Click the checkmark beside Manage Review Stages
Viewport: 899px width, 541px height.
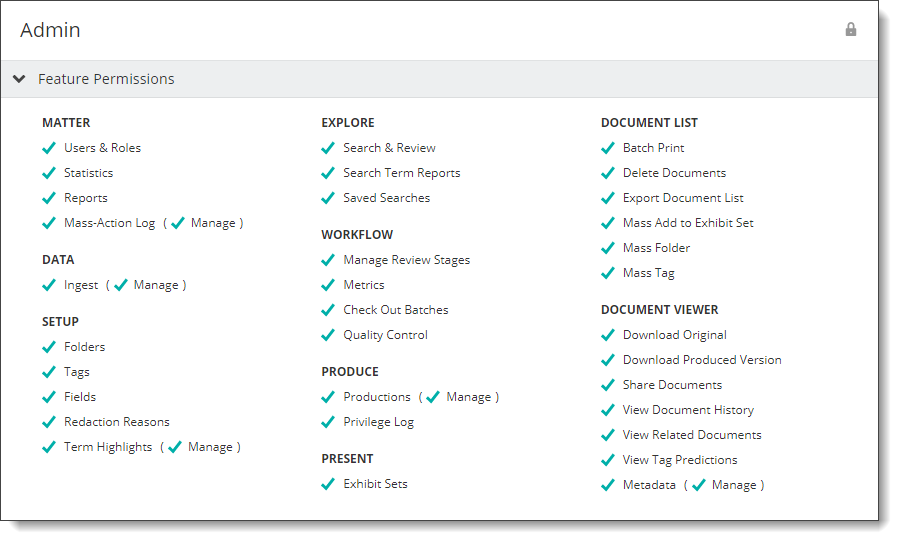328,260
